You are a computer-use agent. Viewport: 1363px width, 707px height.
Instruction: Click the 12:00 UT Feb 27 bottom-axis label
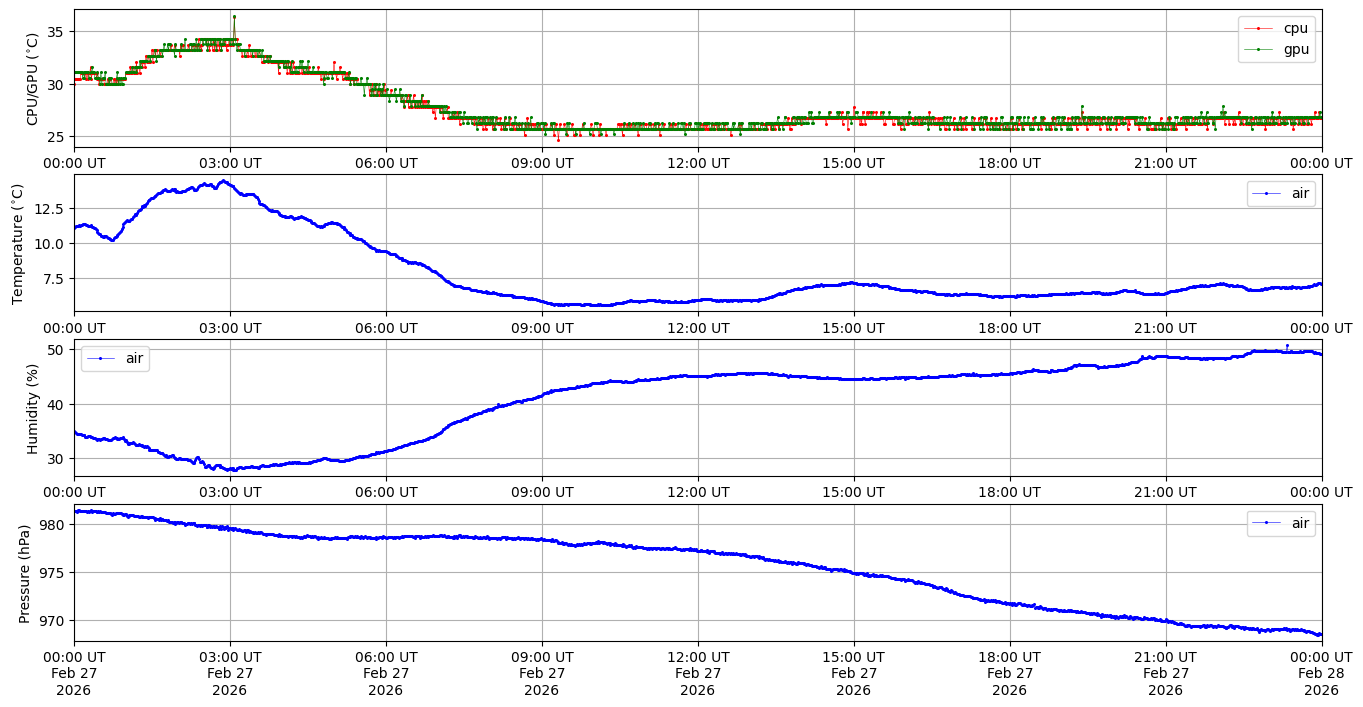(697, 673)
